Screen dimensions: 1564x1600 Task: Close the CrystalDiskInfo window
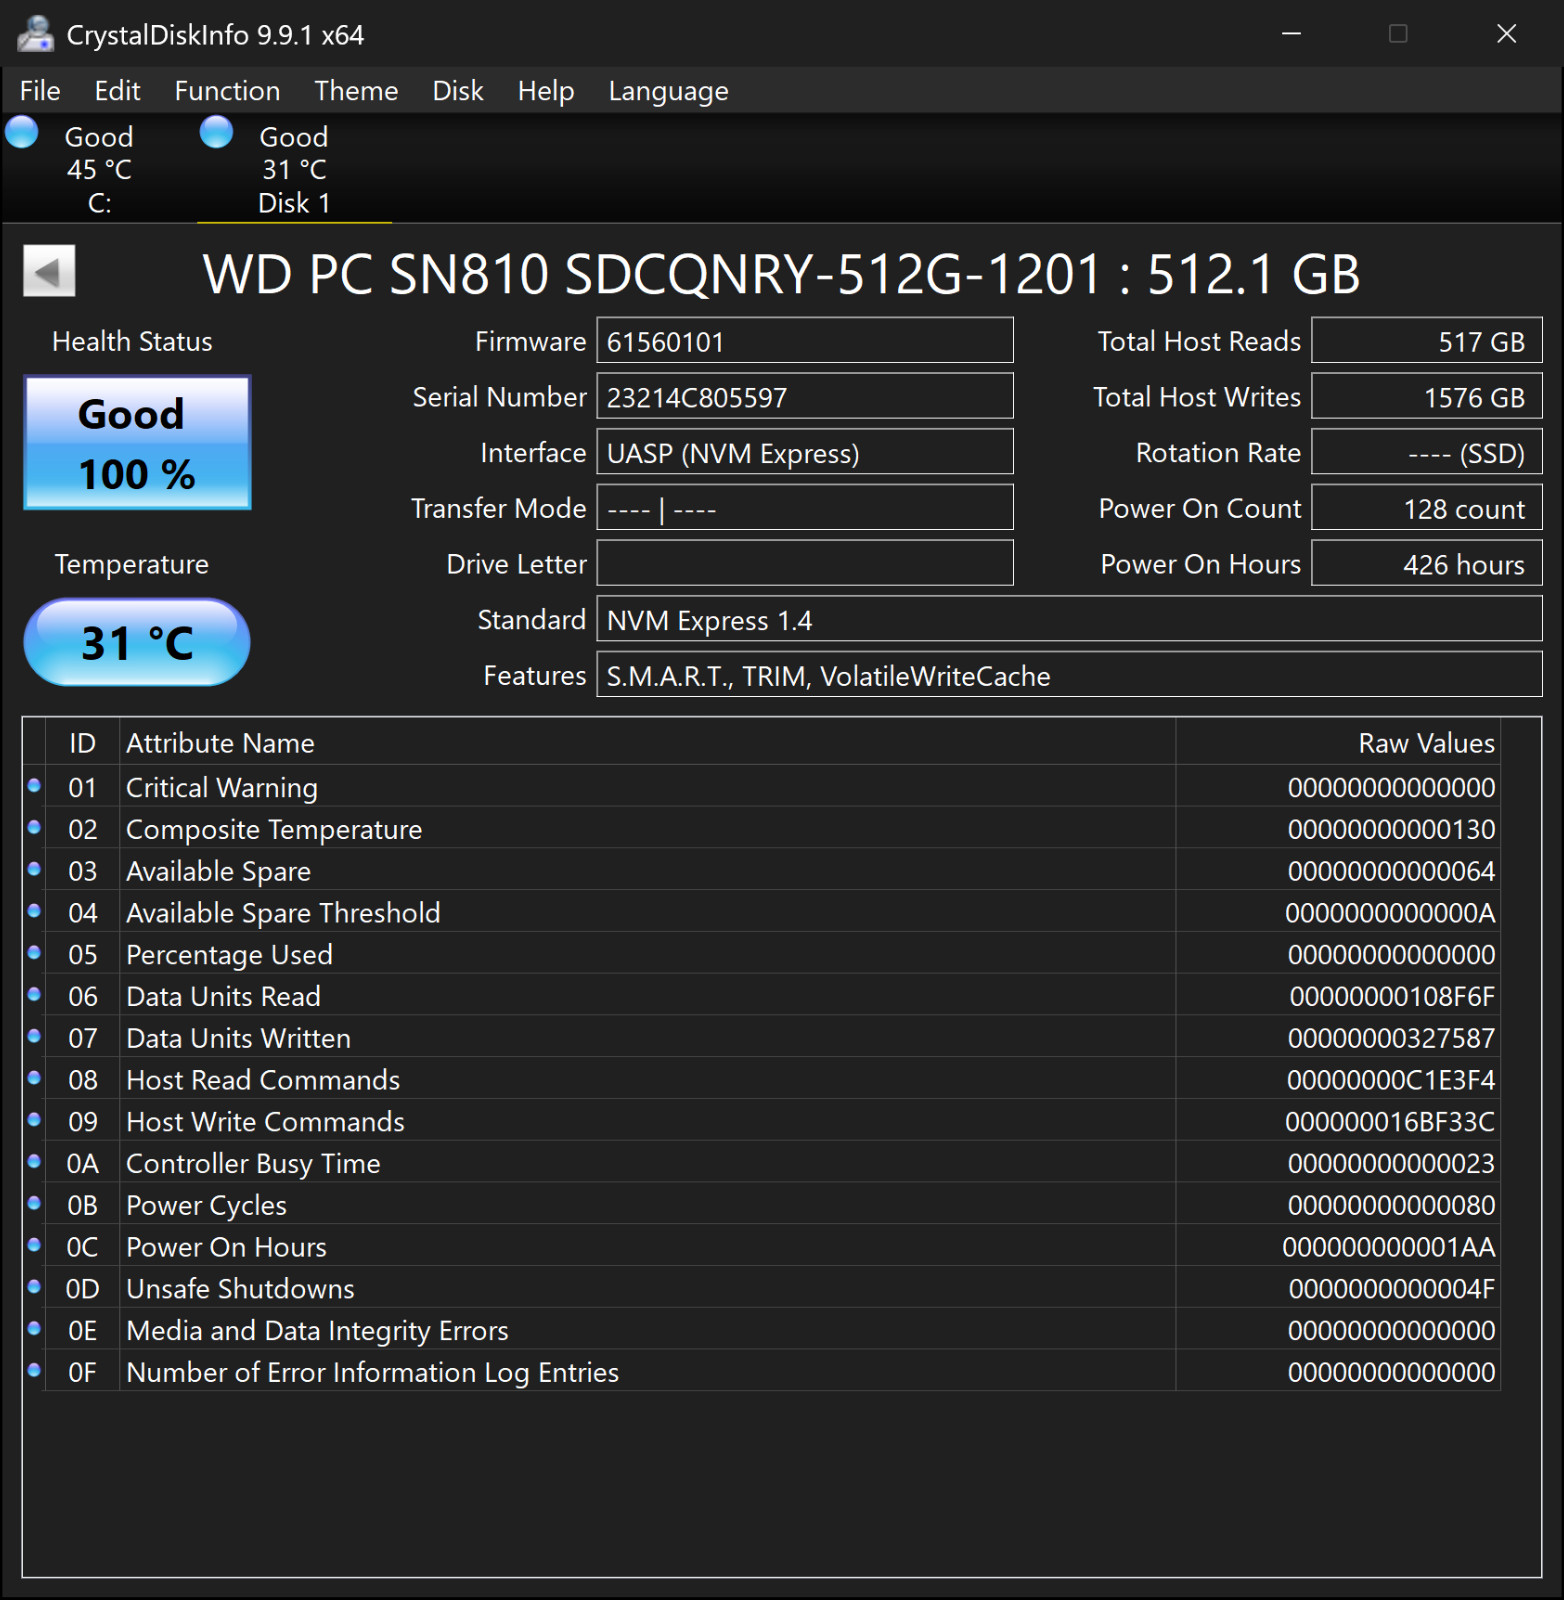[1506, 34]
